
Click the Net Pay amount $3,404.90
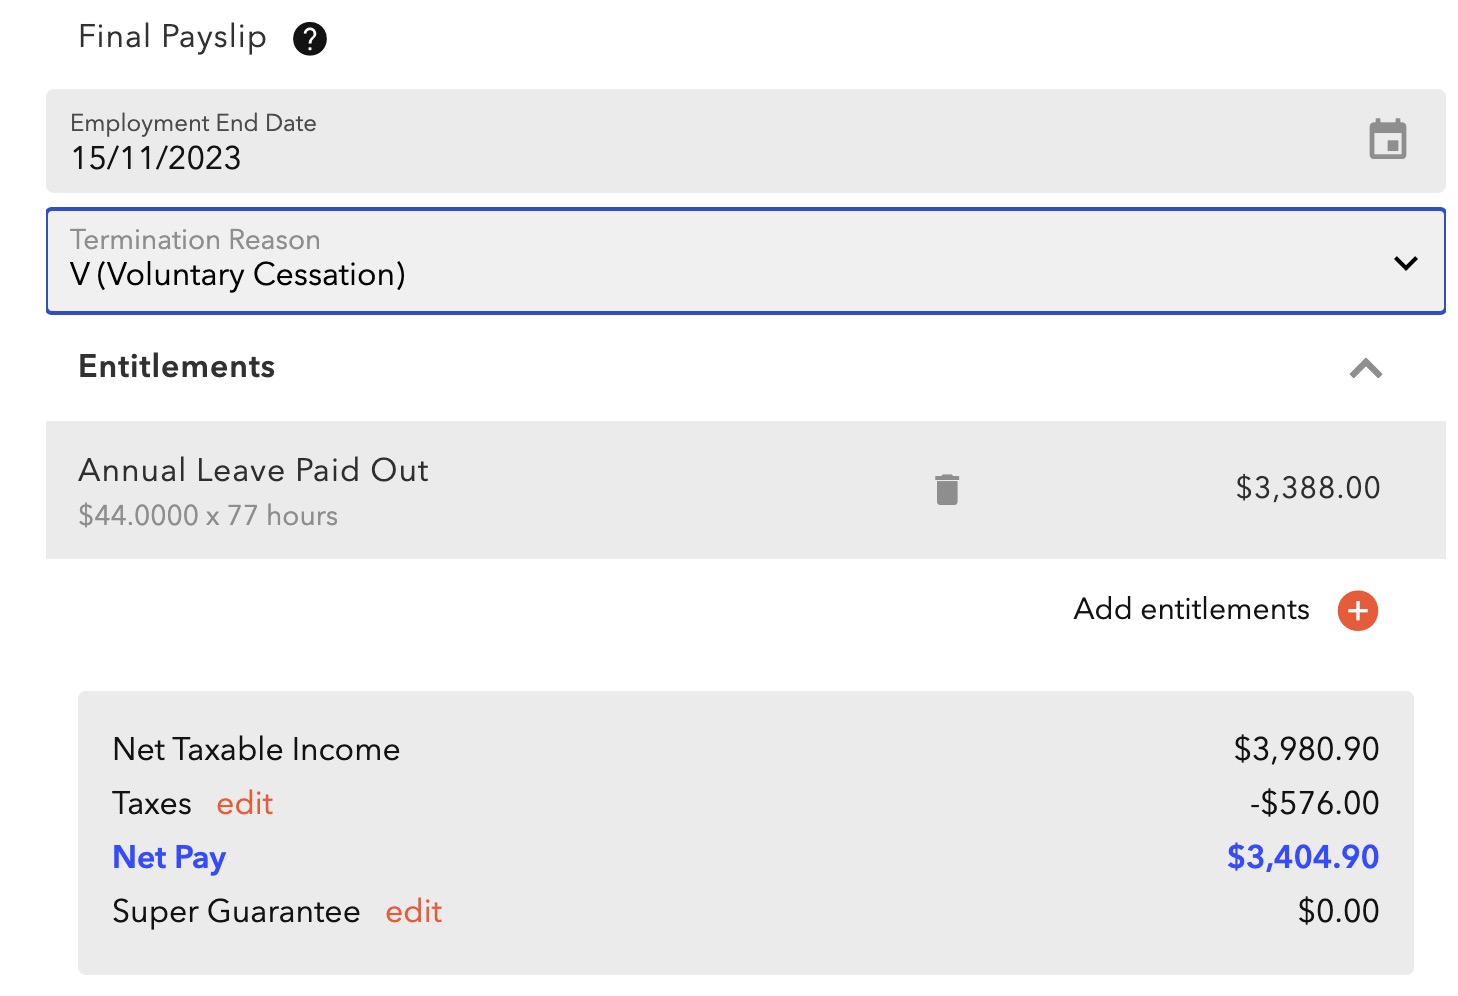point(1302,857)
